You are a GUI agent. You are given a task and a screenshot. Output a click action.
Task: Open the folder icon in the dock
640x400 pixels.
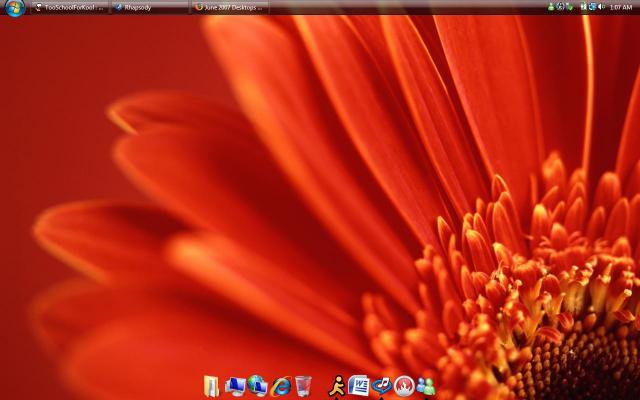pyautogui.click(x=211, y=386)
